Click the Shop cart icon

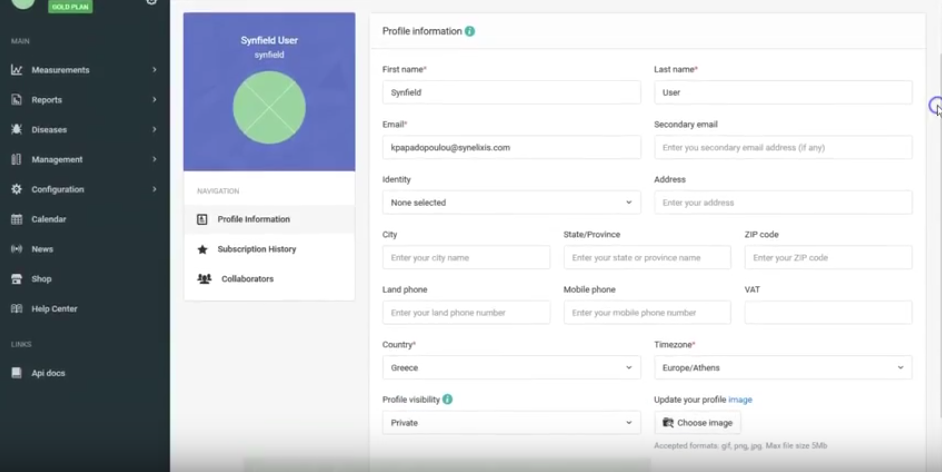17,279
